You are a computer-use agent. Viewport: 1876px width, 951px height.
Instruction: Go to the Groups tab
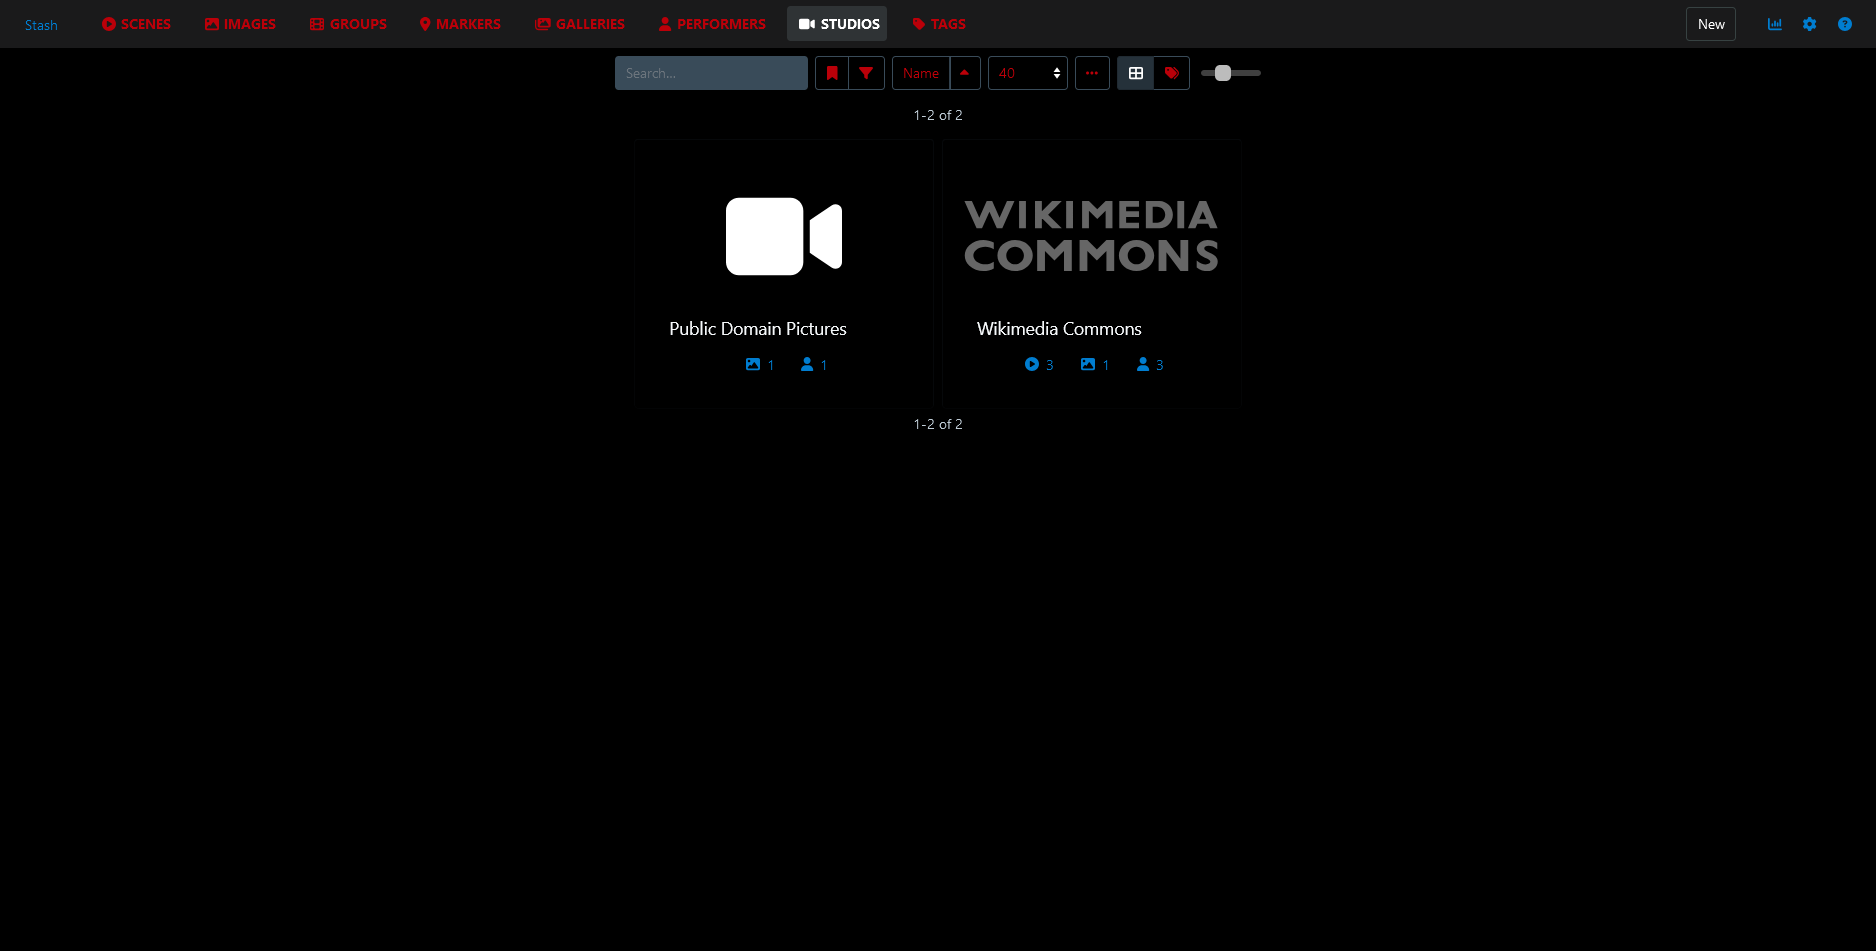[348, 24]
